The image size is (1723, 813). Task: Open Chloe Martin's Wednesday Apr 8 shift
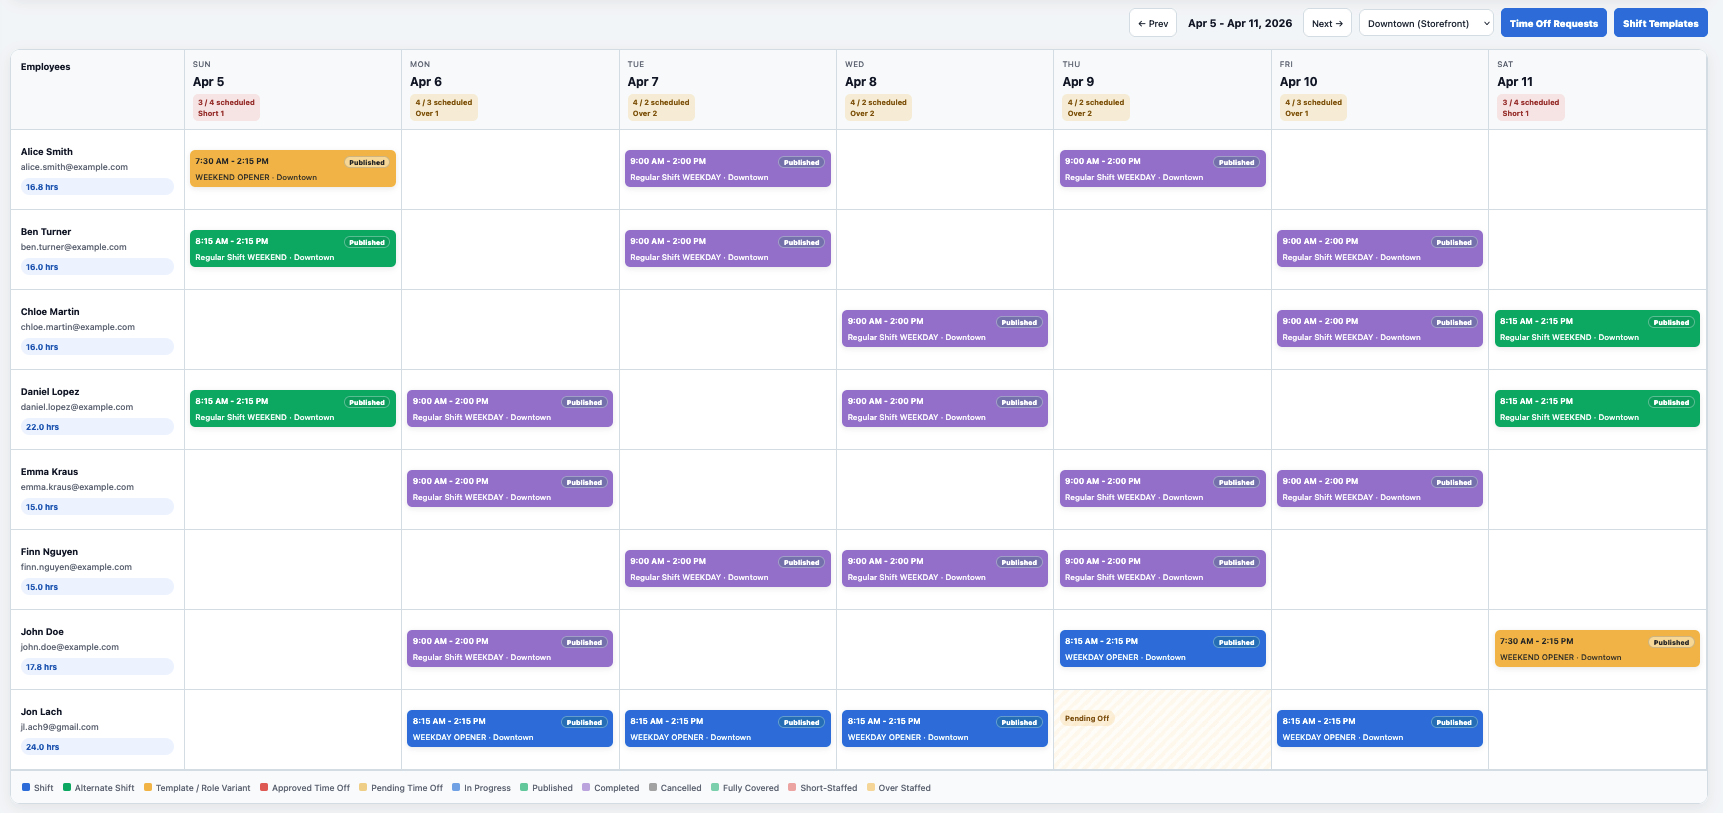click(945, 328)
